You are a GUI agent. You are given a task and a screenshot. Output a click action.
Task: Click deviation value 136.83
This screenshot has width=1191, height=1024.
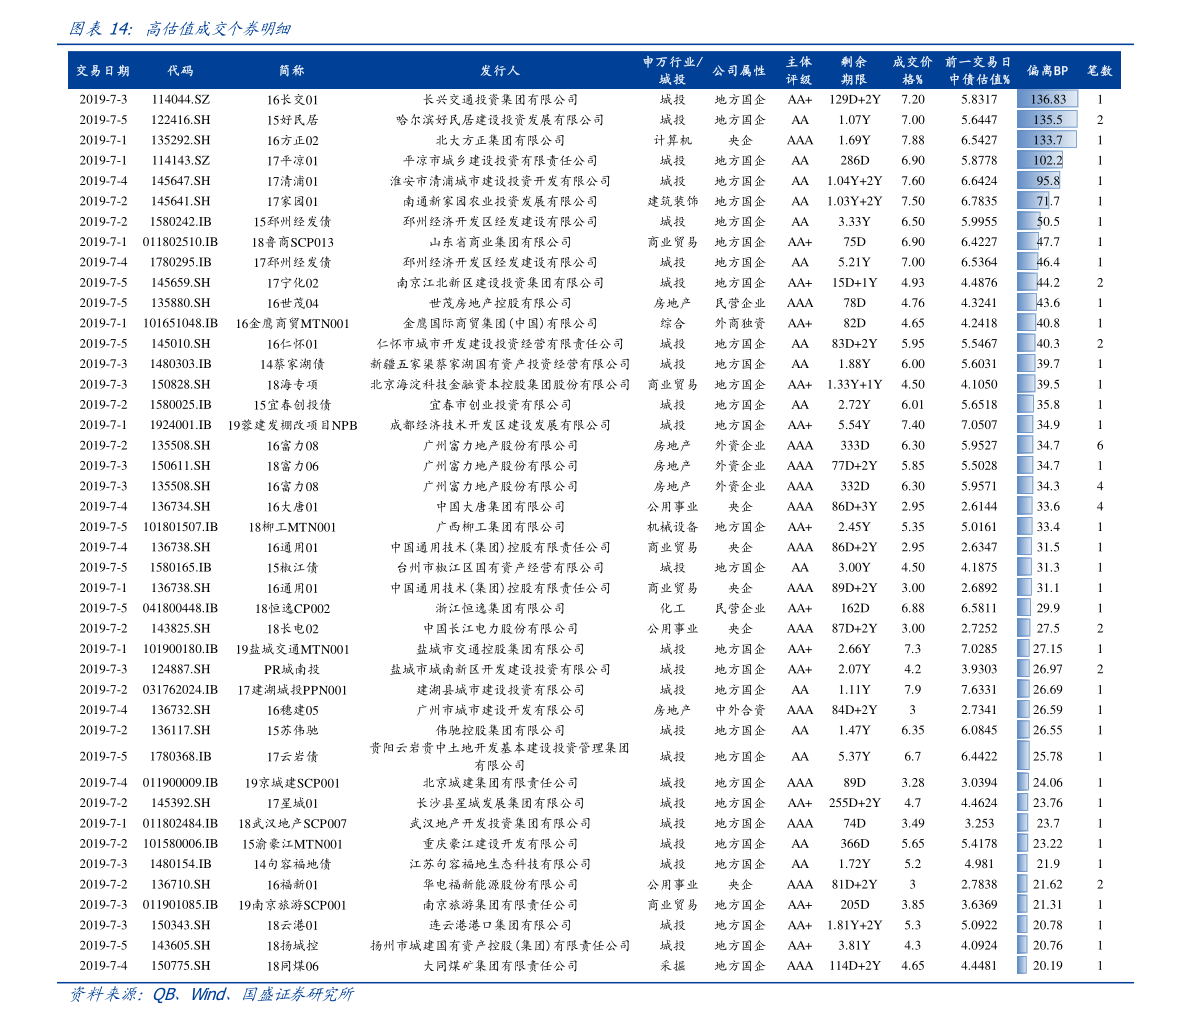pos(1048,100)
